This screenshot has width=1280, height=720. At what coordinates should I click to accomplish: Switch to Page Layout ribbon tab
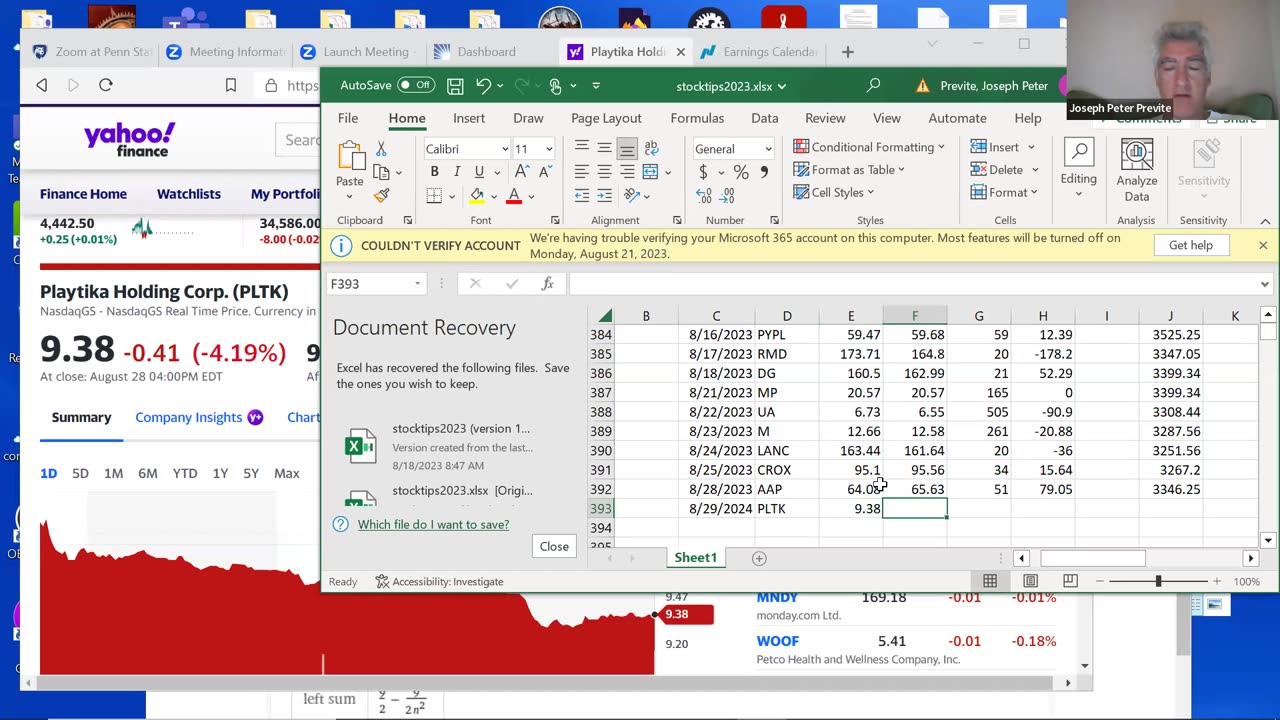click(x=606, y=118)
